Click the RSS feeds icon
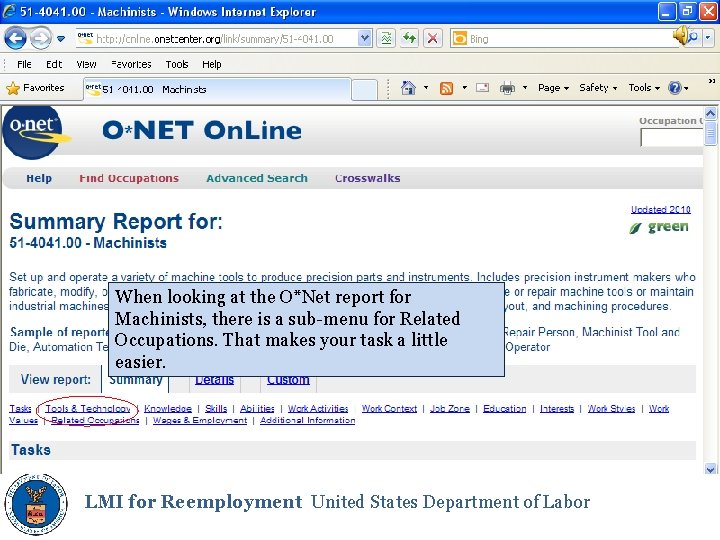This screenshot has height=540, width=720. (x=446, y=88)
